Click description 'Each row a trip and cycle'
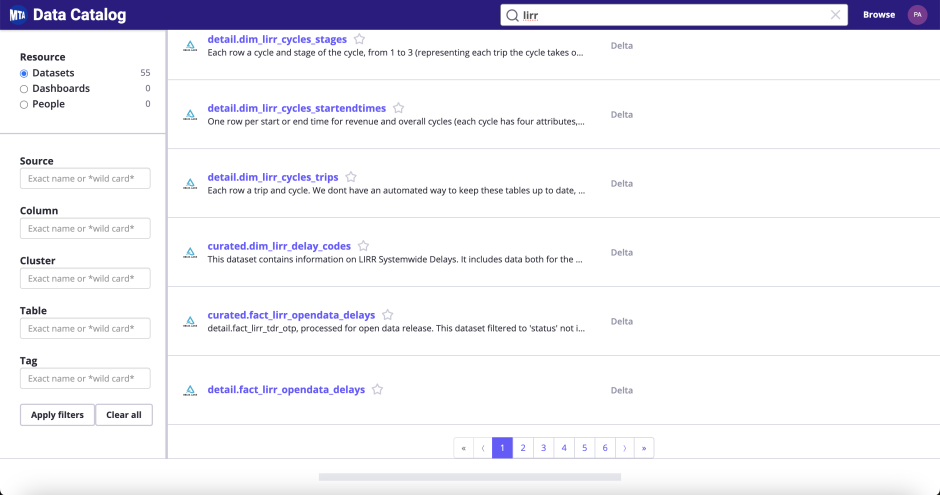This screenshot has height=495, width=940. [396, 191]
